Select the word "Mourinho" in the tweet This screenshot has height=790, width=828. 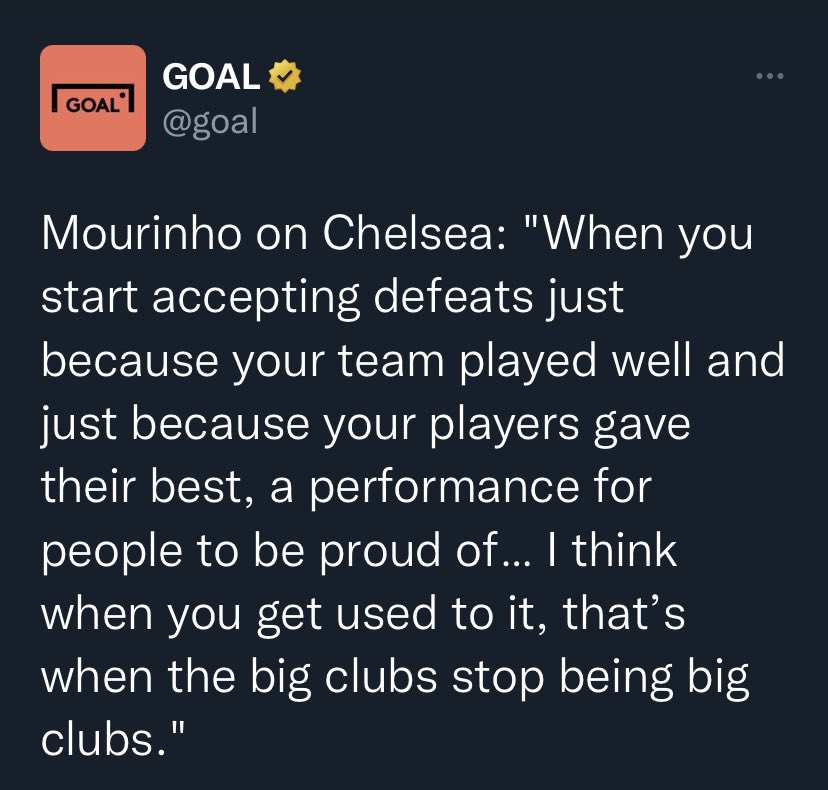pyautogui.click(x=142, y=233)
